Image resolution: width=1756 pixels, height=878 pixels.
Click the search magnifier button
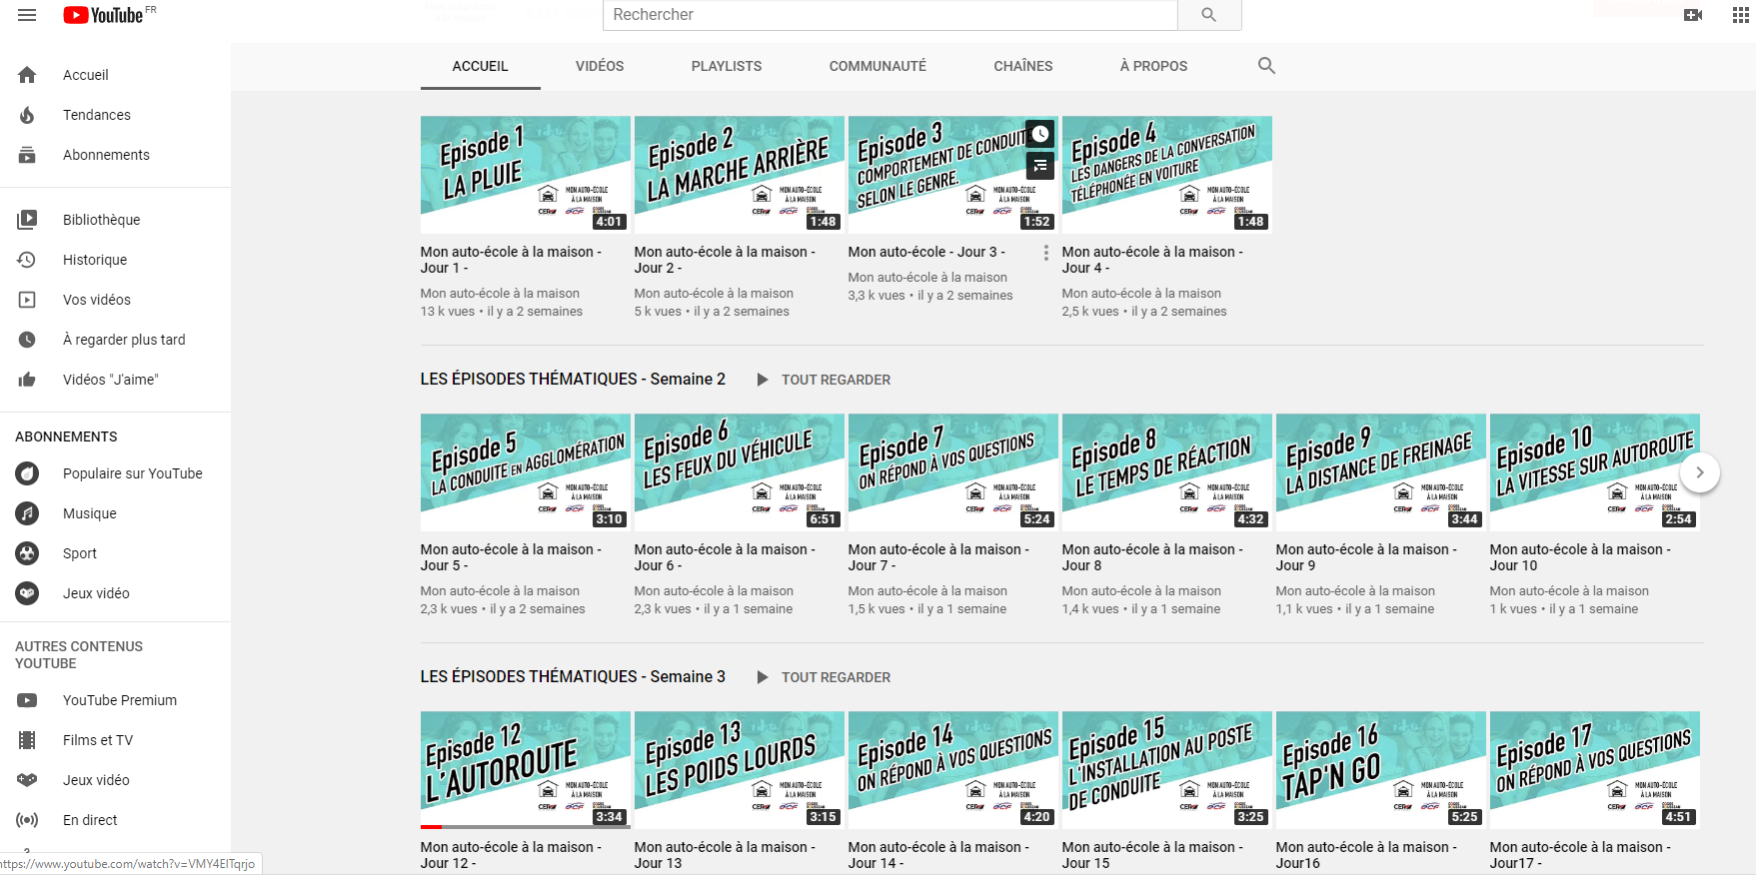(x=1208, y=15)
